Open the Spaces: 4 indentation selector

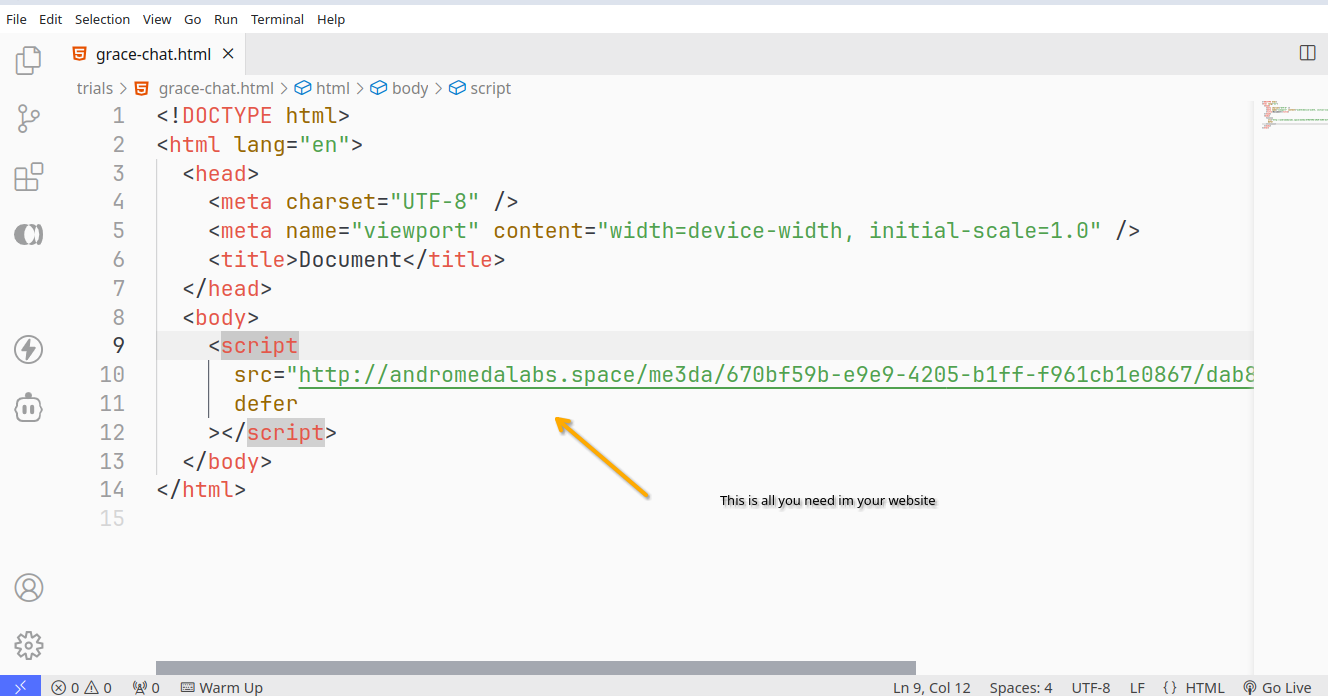click(x=1020, y=687)
